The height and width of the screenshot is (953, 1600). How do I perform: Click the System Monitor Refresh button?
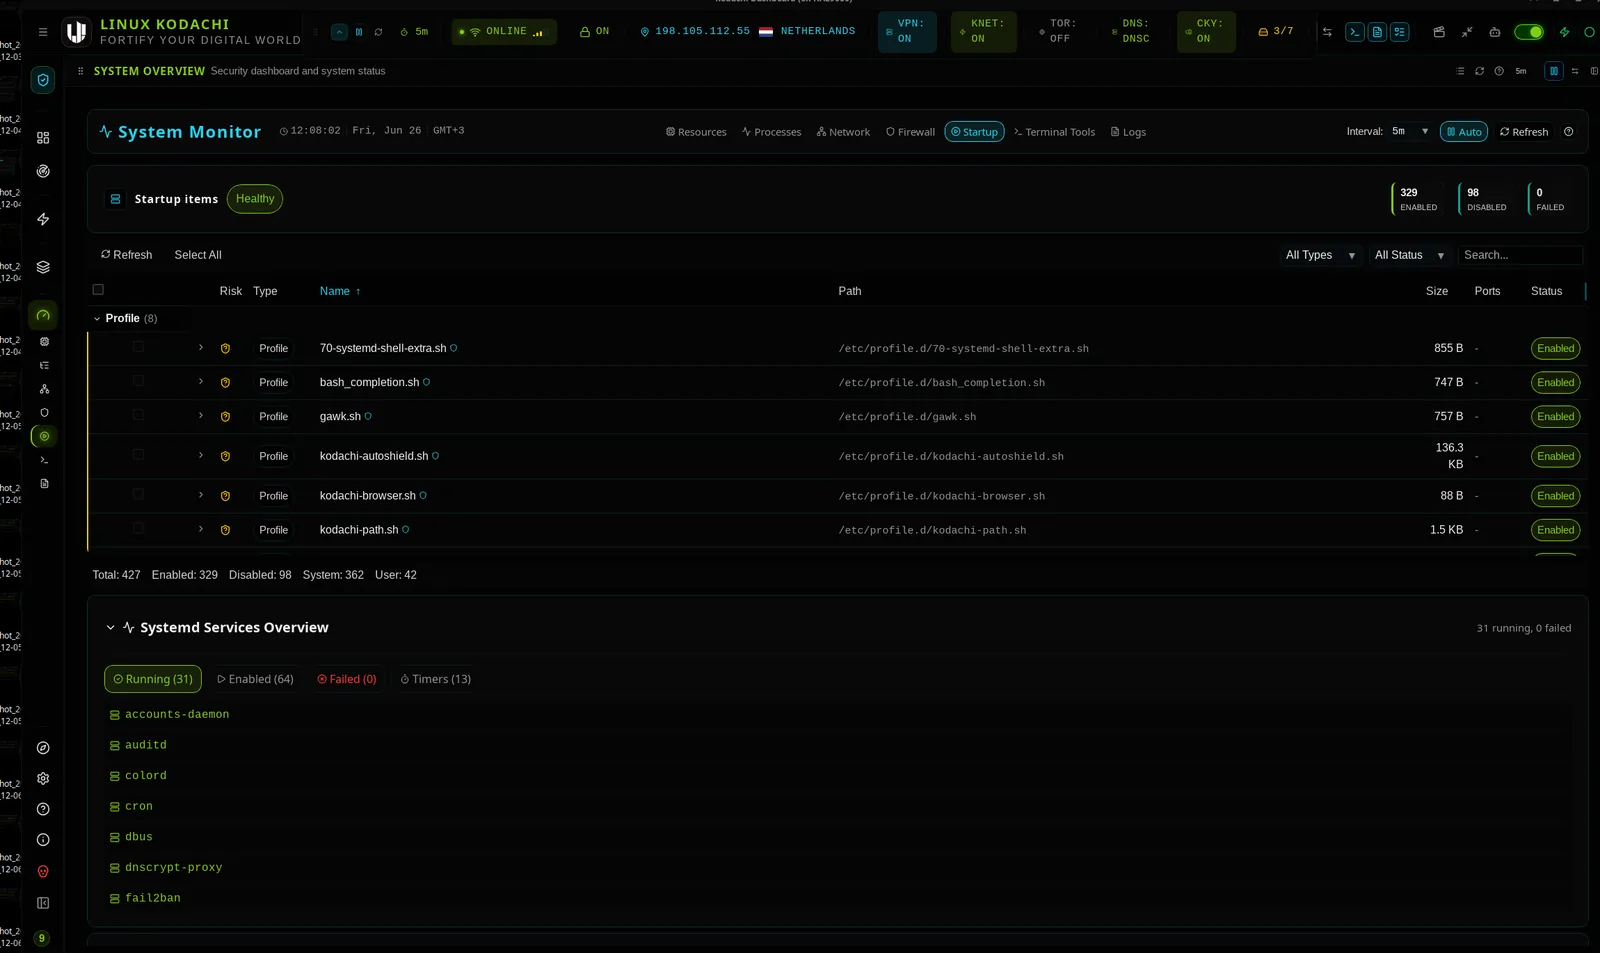coord(1523,132)
